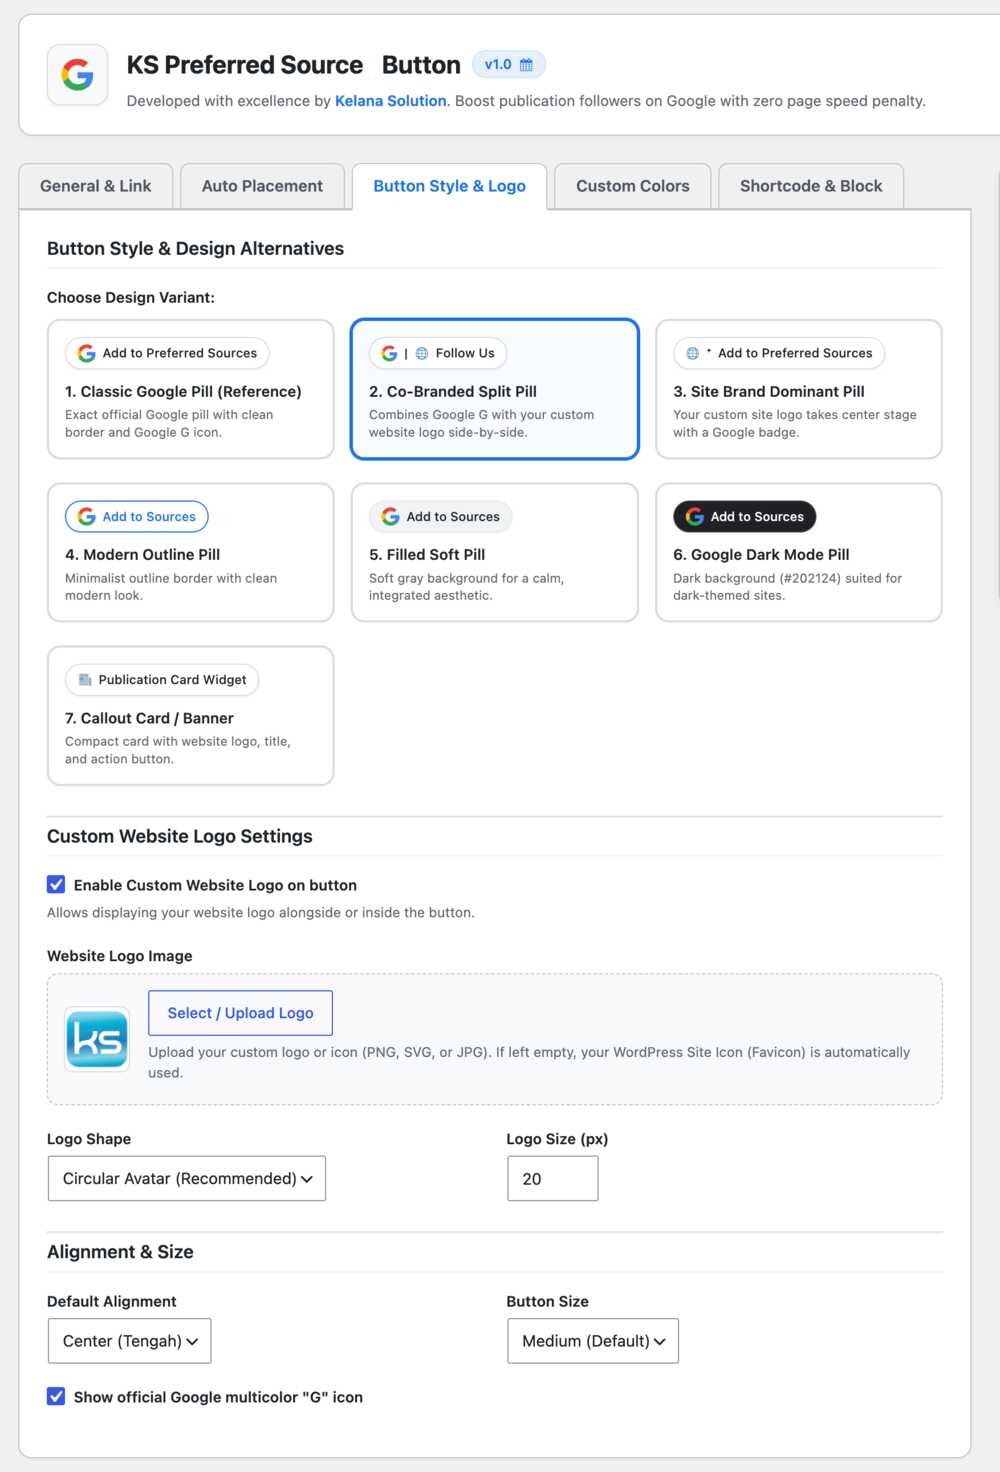Screen dimensions: 1000x1472
Task: Select the Button Style & Logo tab
Action: click(x=449, y=186)
